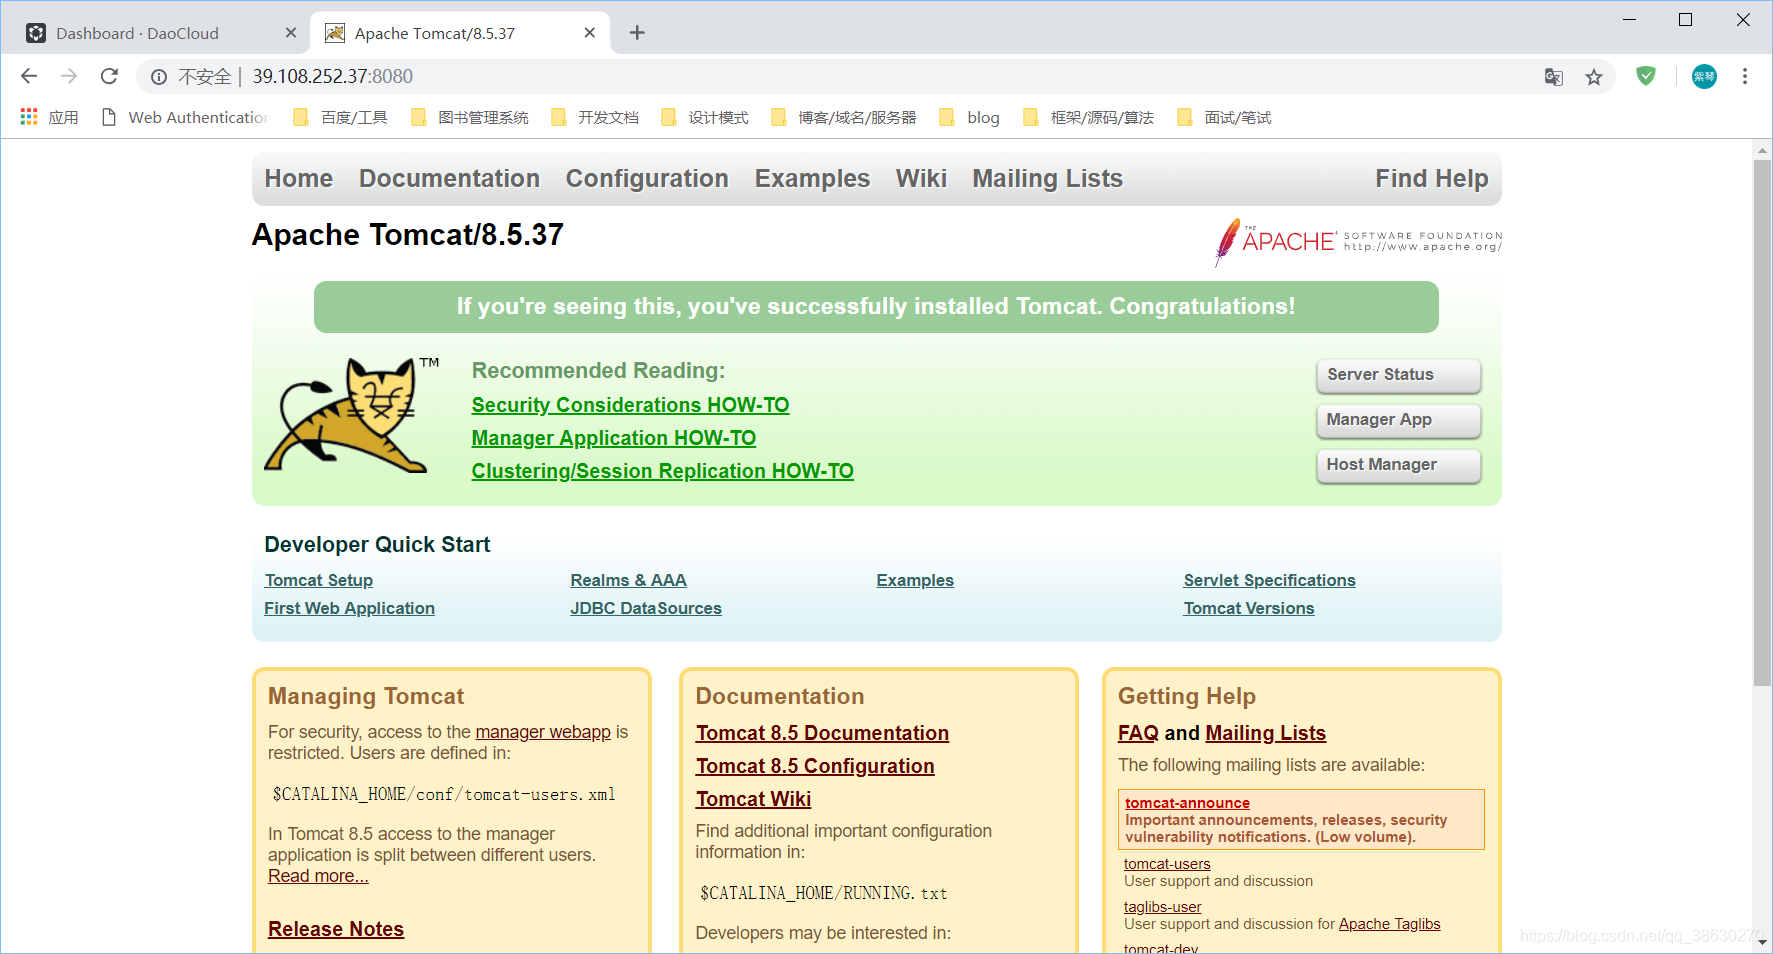Open Clustering/Session Replication HOW-TO link

click(x=663, y=471)
